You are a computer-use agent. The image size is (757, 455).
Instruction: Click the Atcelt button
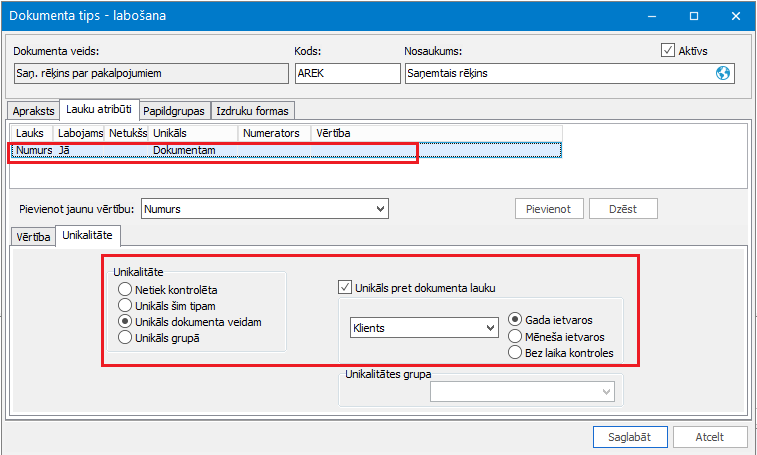[x=710, y=437]
